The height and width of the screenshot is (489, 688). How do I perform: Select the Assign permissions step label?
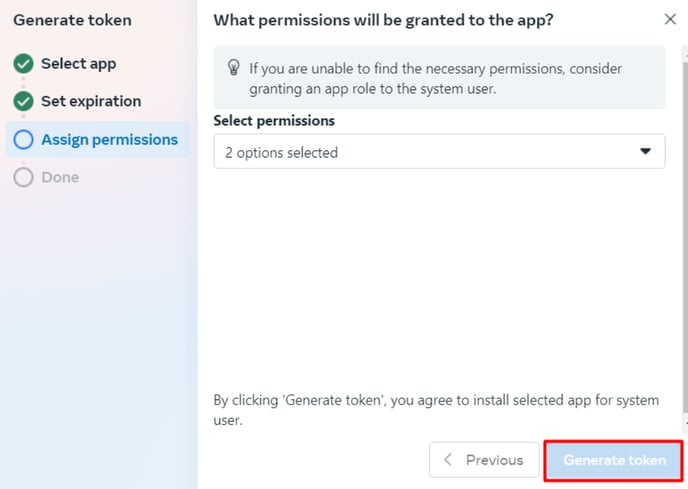(x=109, y=140)
